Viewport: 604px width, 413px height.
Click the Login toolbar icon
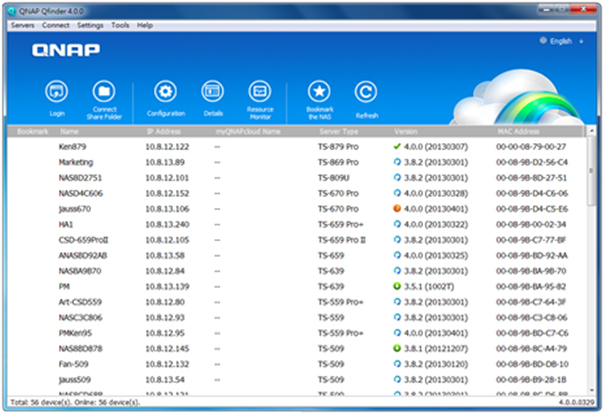57,92
